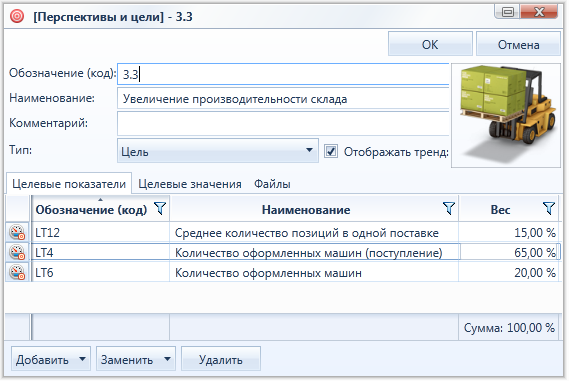This screenshot has height=381, width=569.
Task: Close the dialog with the X button
Action: click(x=539, y=12)
